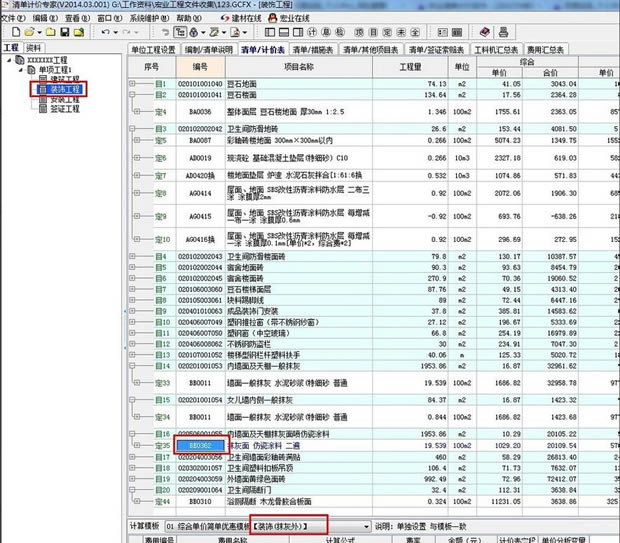Click the 序号 column header
The height and width of the screenshot is (543, 620).
pyautogui.click(x=151, y=67)
